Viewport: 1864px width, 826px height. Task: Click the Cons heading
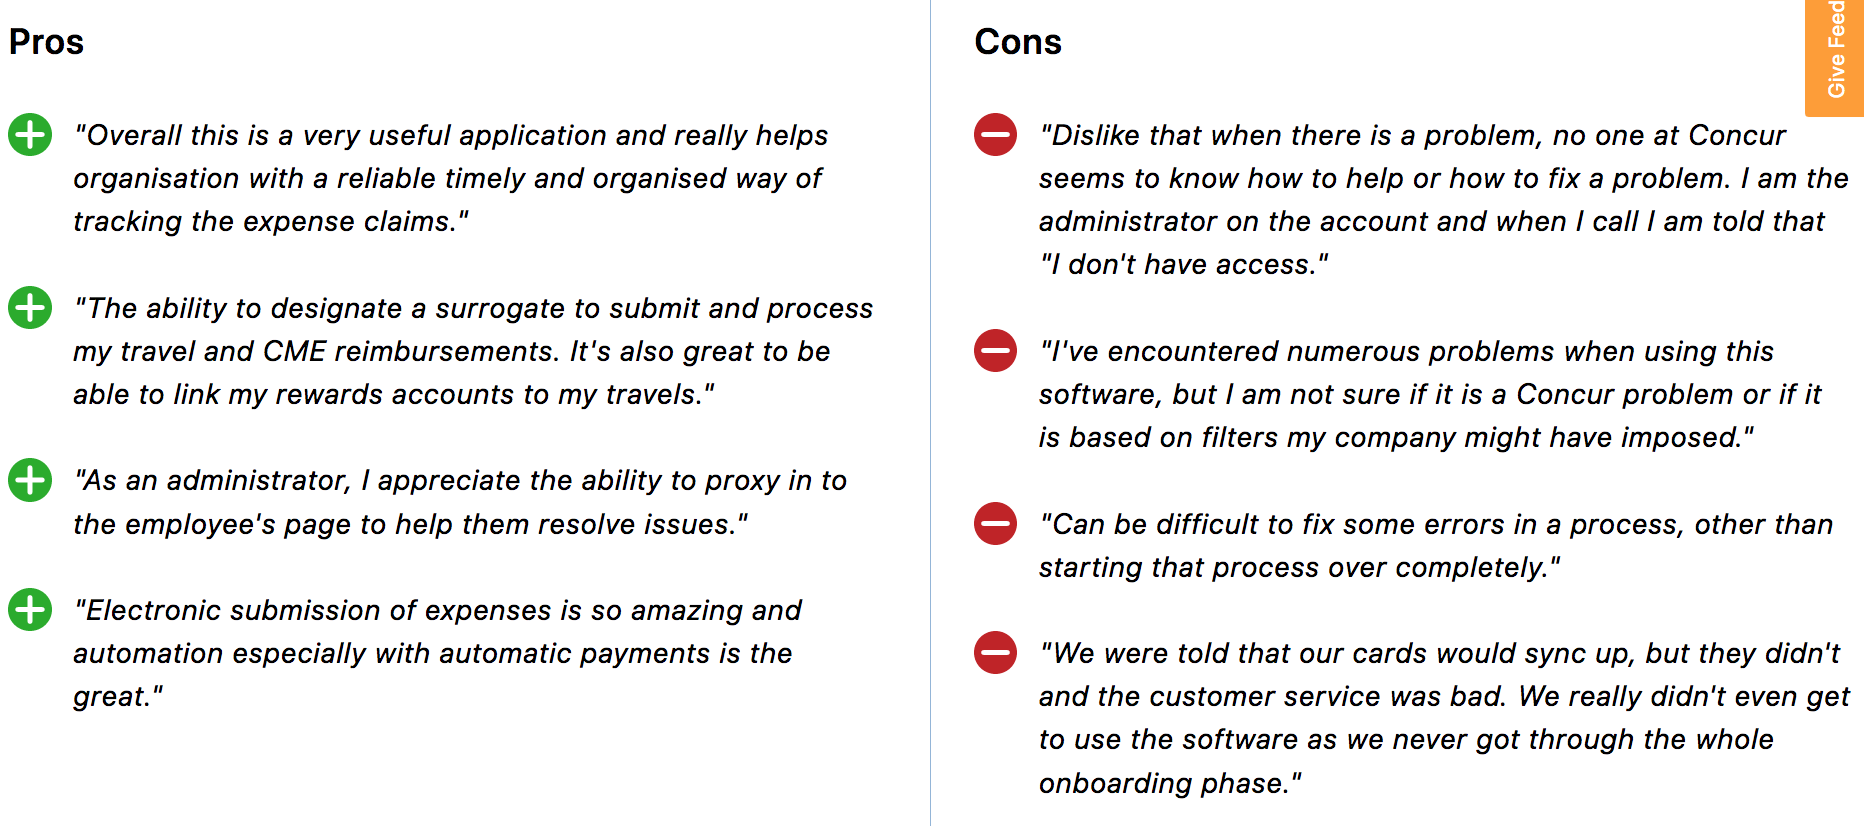coord(1019,42)
